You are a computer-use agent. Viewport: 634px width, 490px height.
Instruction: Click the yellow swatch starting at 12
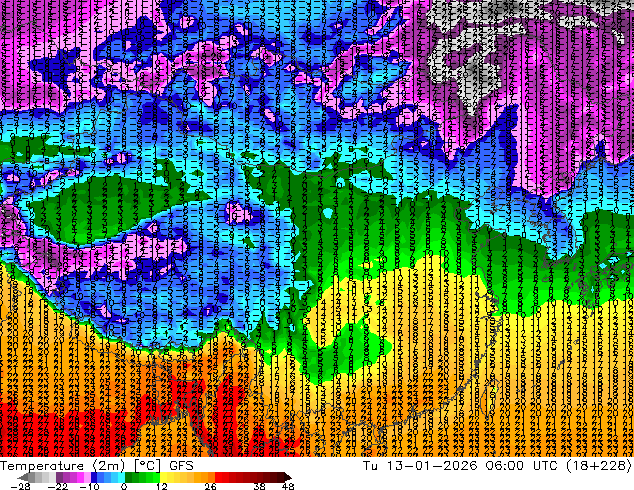tap(163, 477)
